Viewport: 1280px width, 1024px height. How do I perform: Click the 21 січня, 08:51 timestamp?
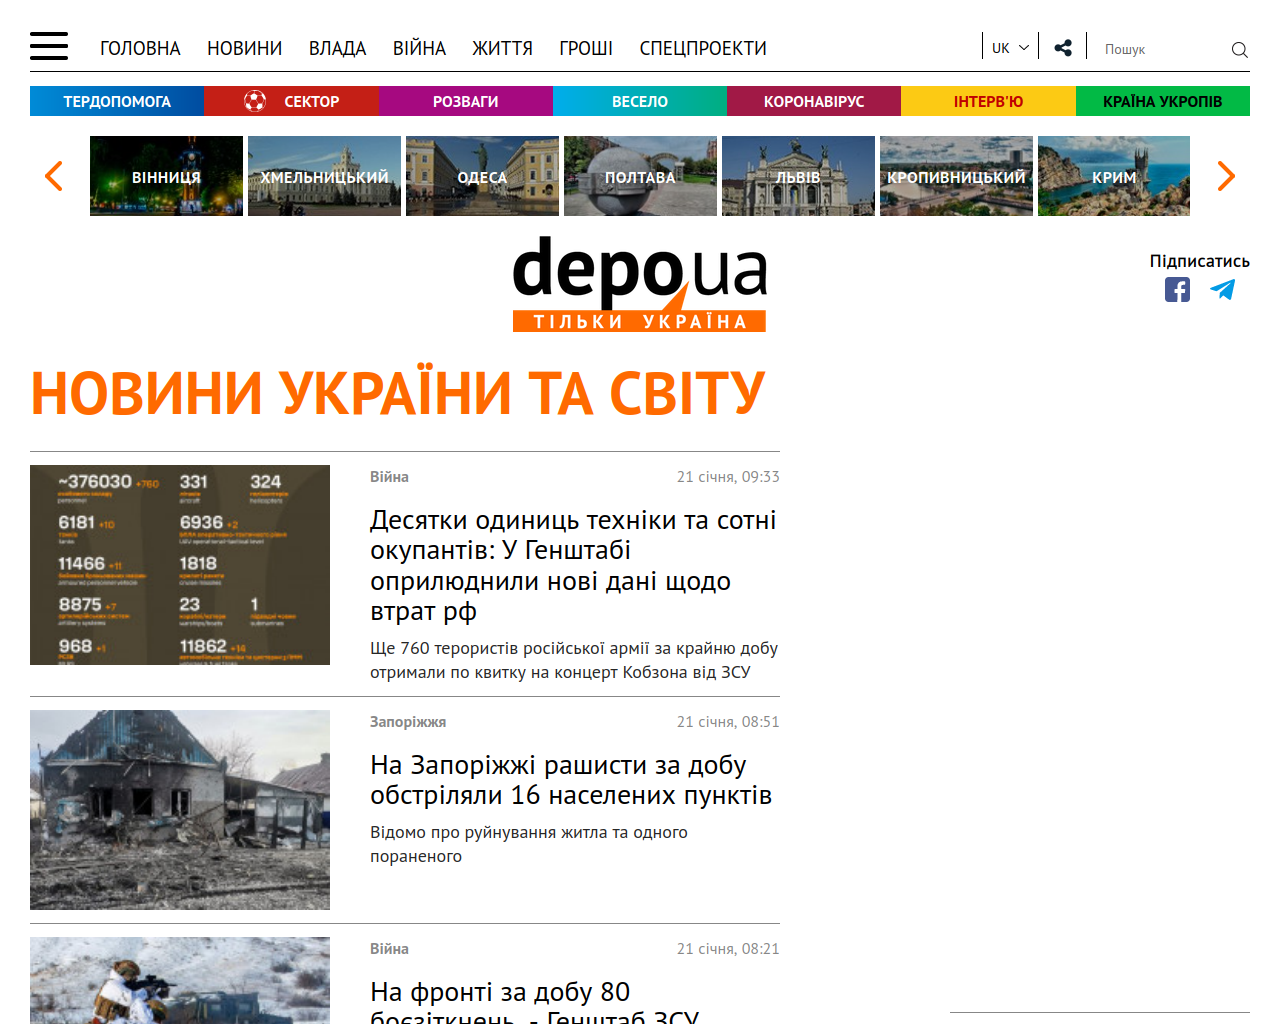pos(728,722)
